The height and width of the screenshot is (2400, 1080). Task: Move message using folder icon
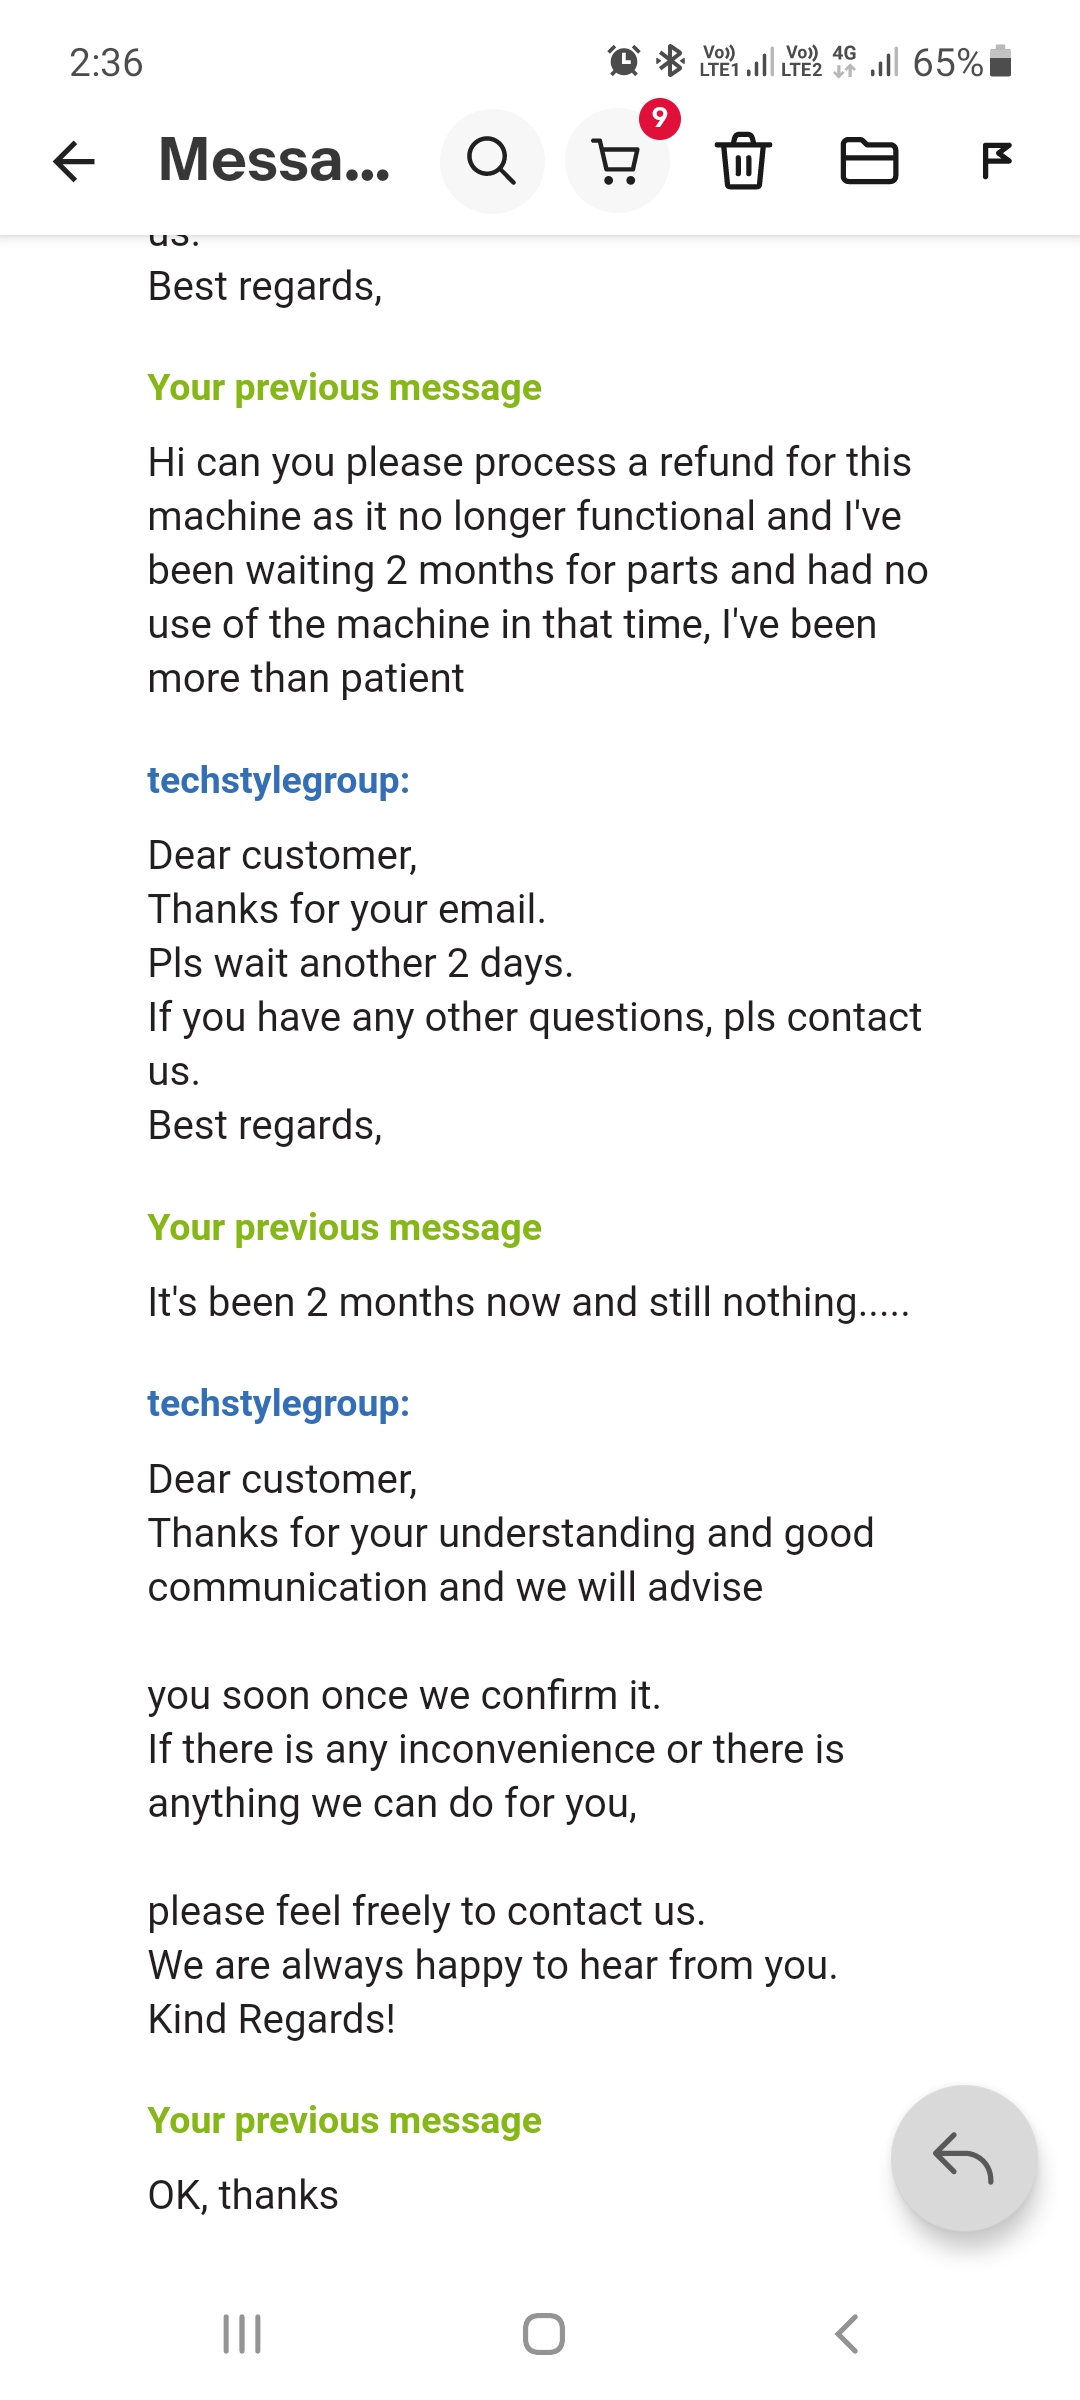(x=869, y=161)
